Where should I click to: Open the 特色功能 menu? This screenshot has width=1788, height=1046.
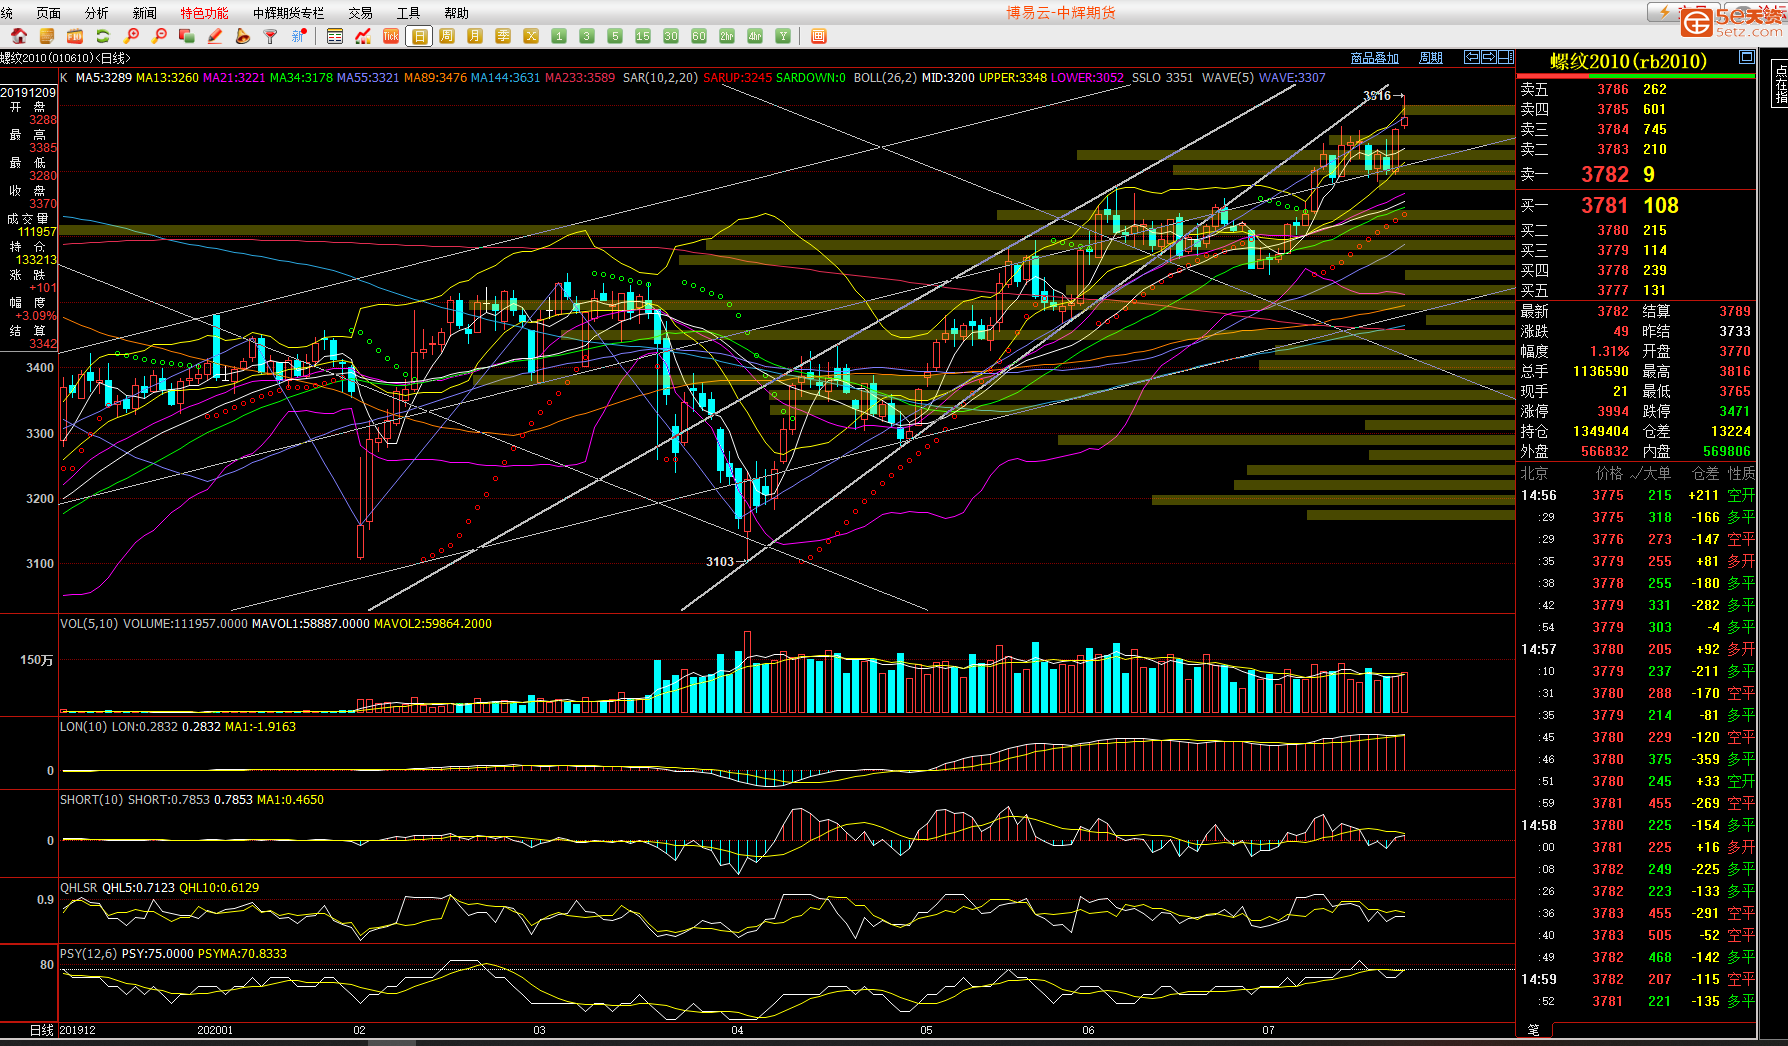click(204, 13)
